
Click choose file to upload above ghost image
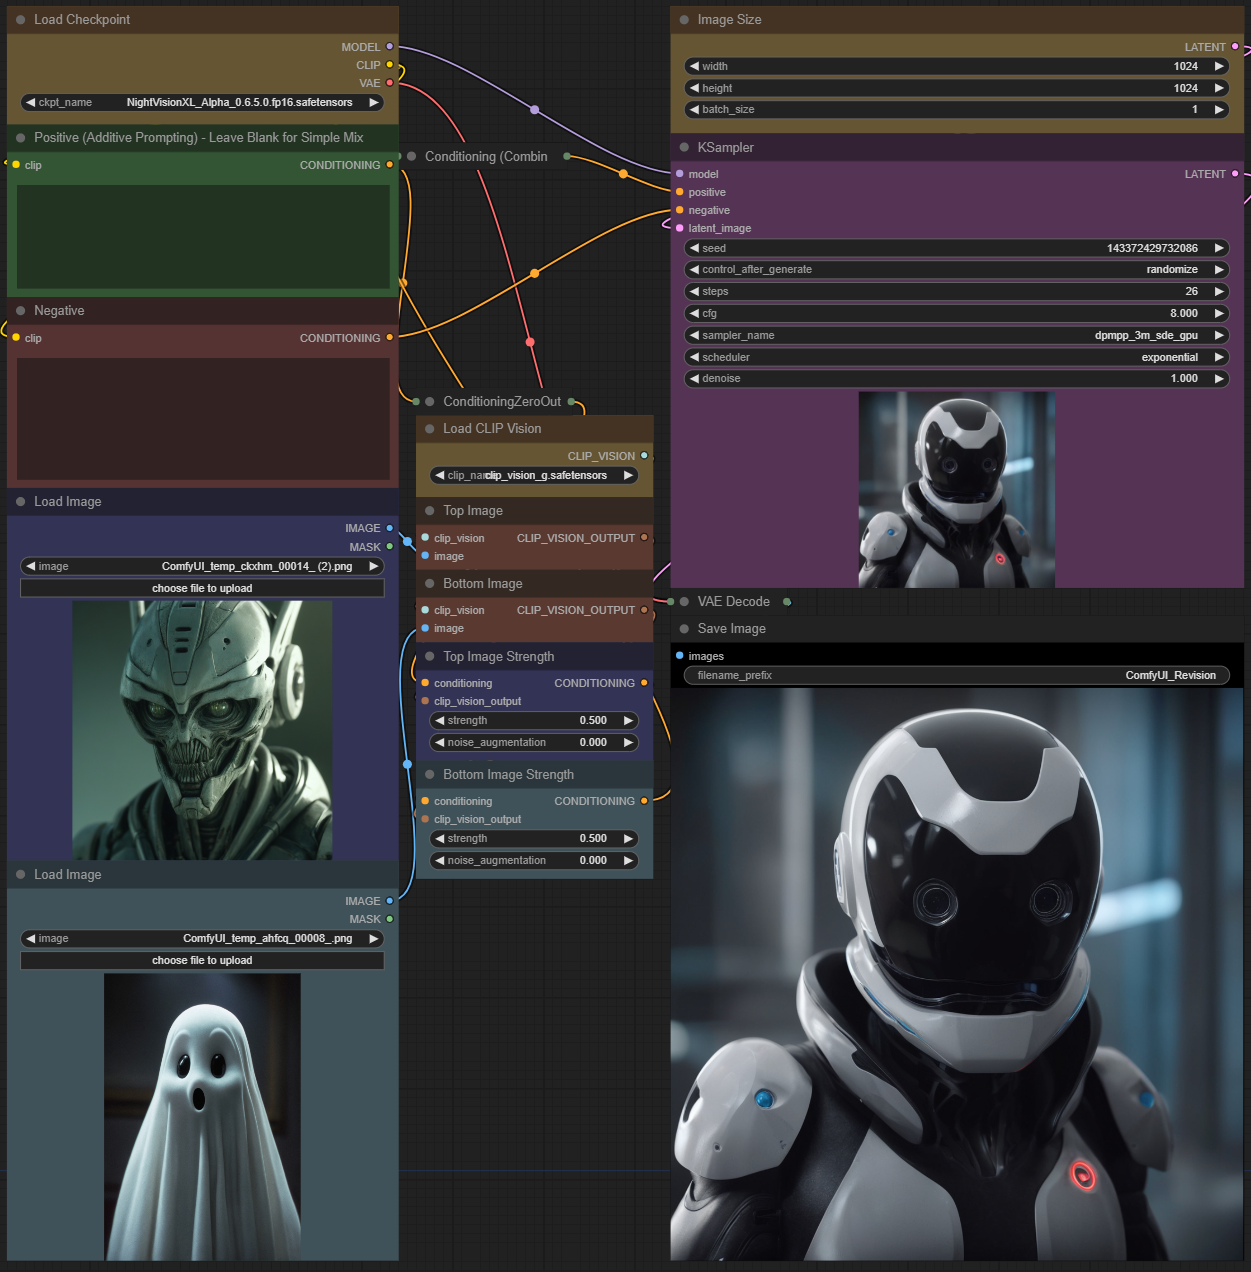[x=202, y=960]
